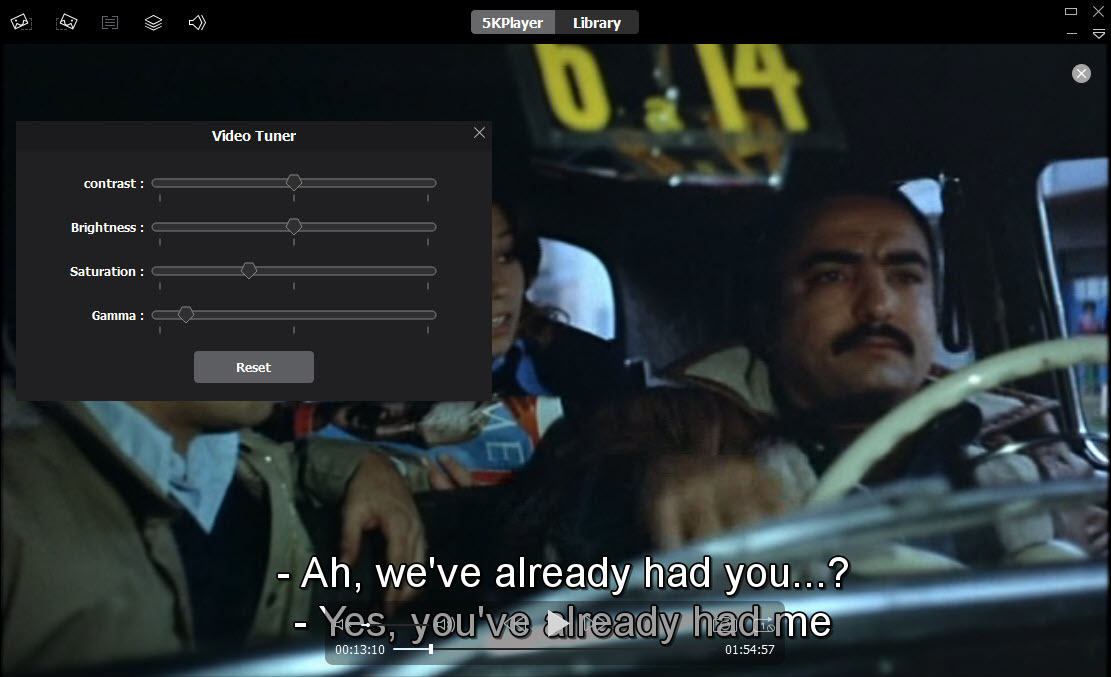Seek using the playback progress bar handle
This screenshot has height=677, width=1111.
pyautogui.click(x=431, y=649)
